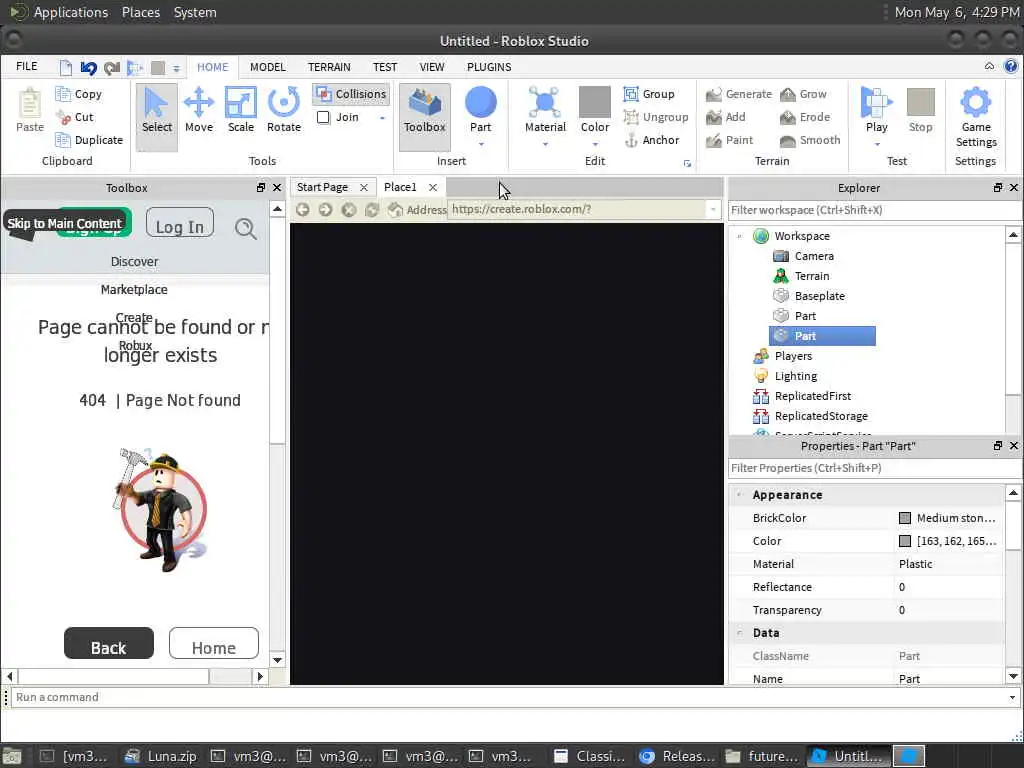Click the Log In button

click(x=180, y=224)
